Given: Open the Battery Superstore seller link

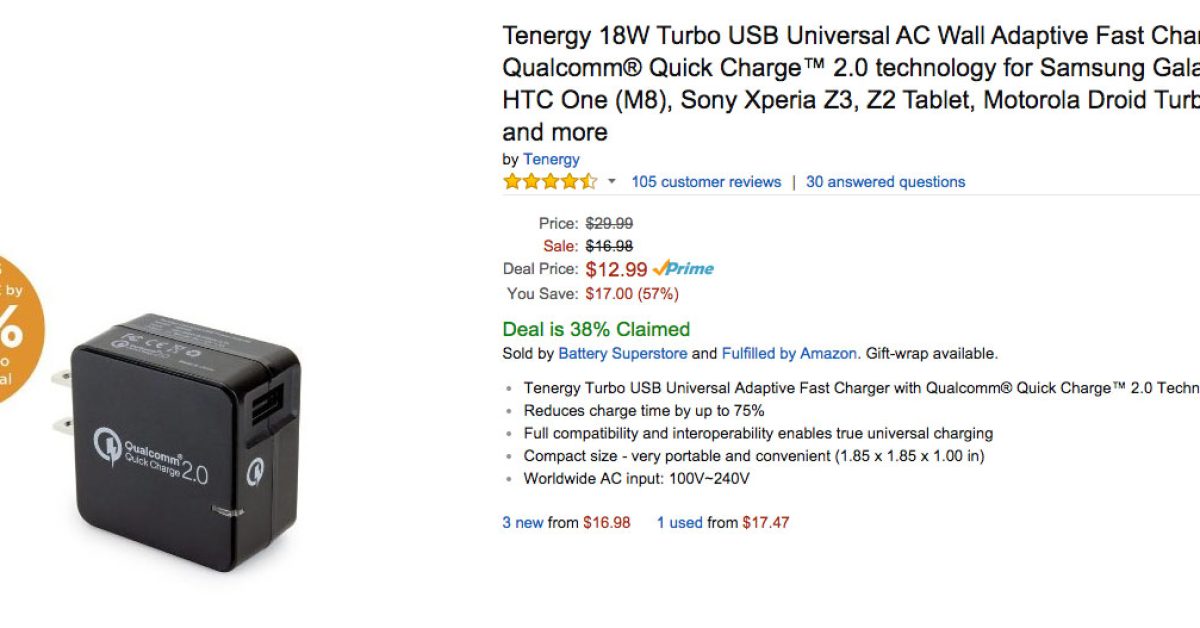Looking at the screenshot, I should point(622,353).
